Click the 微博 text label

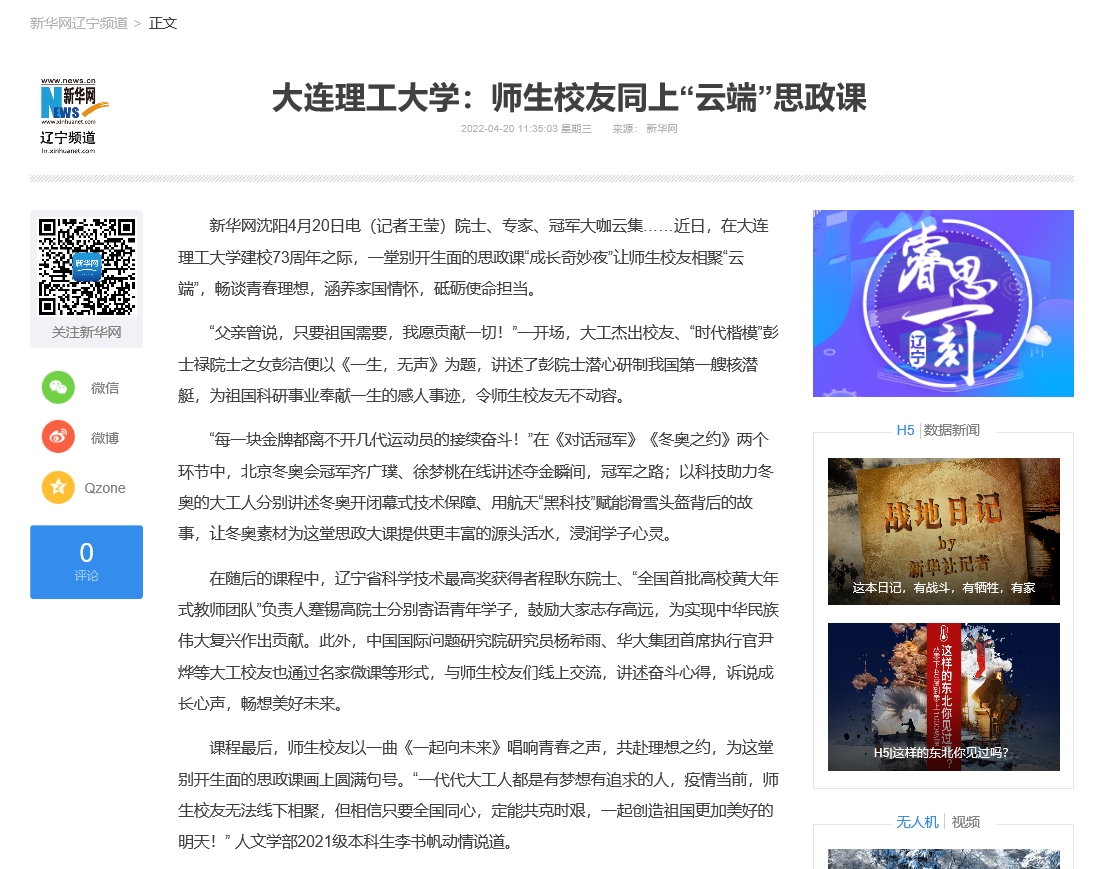pos(105,438)
